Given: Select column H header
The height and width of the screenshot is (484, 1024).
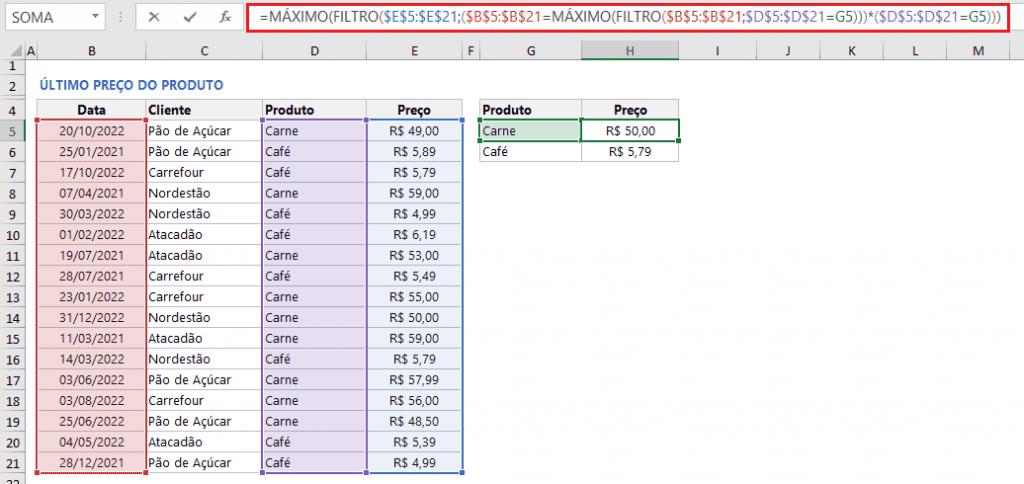Looking at the screenshot, I should click(629, 51).
